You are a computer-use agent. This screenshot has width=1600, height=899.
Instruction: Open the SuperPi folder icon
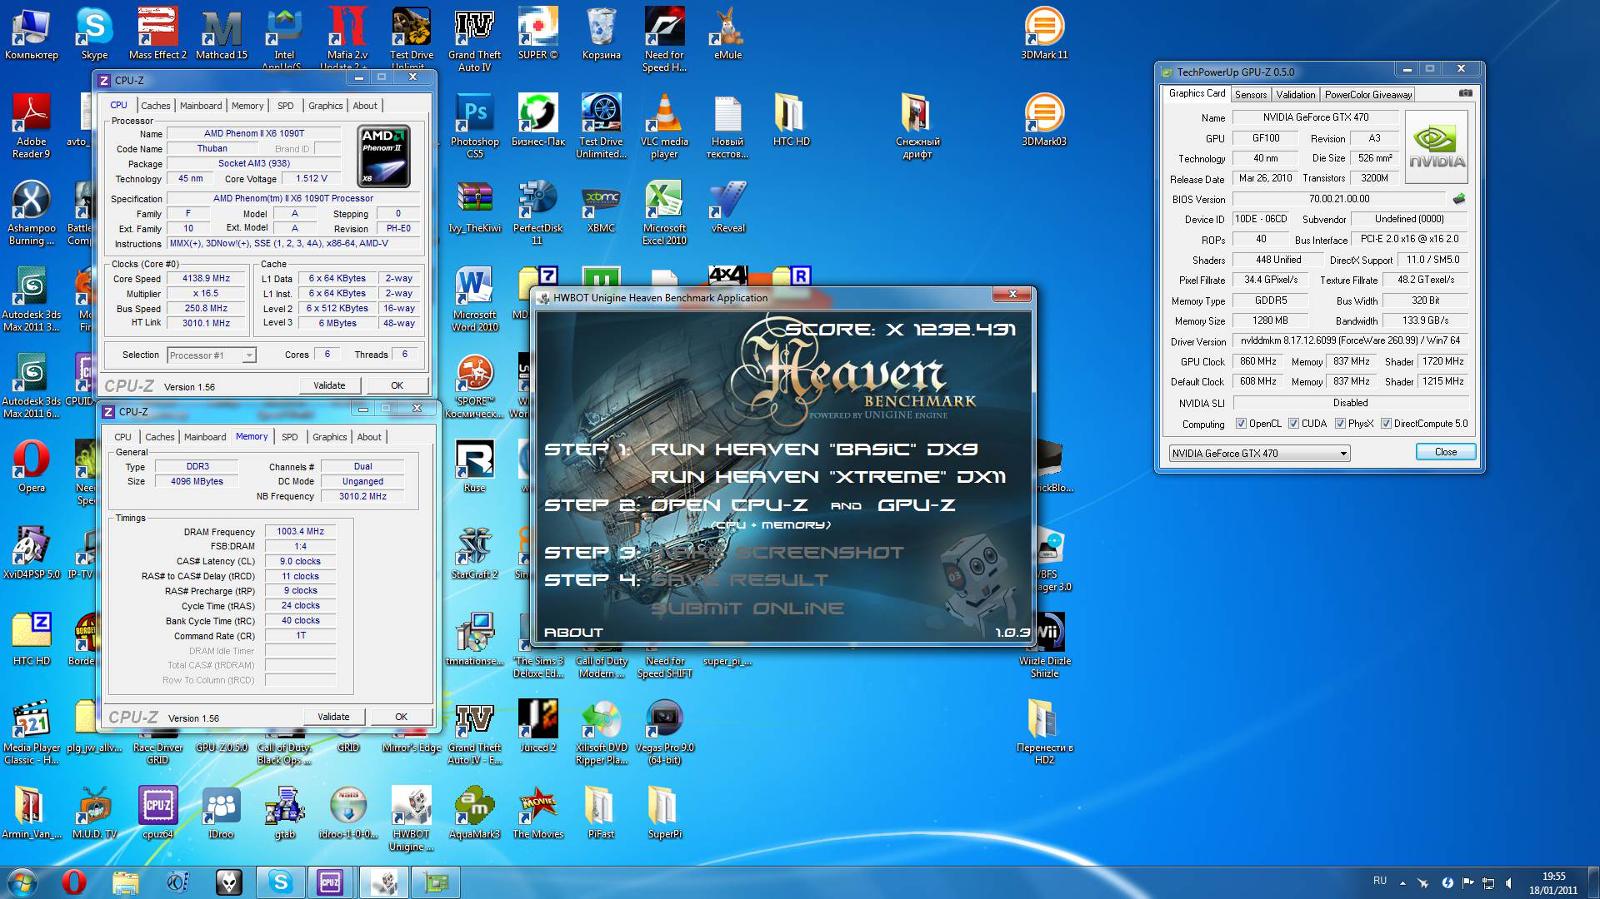[664, 812]
